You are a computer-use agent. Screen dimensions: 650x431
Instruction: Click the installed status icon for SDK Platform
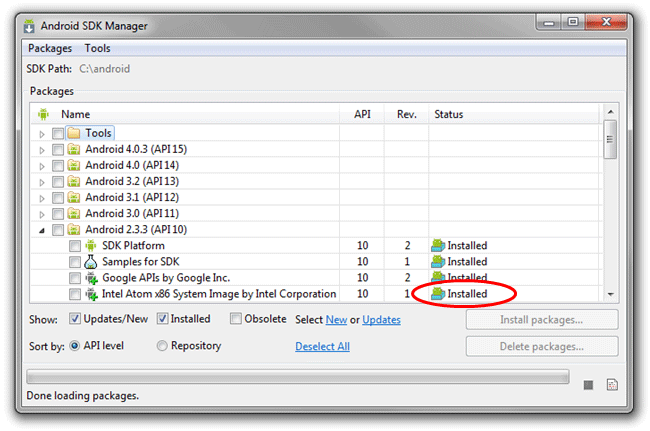(x=438, y=245)
